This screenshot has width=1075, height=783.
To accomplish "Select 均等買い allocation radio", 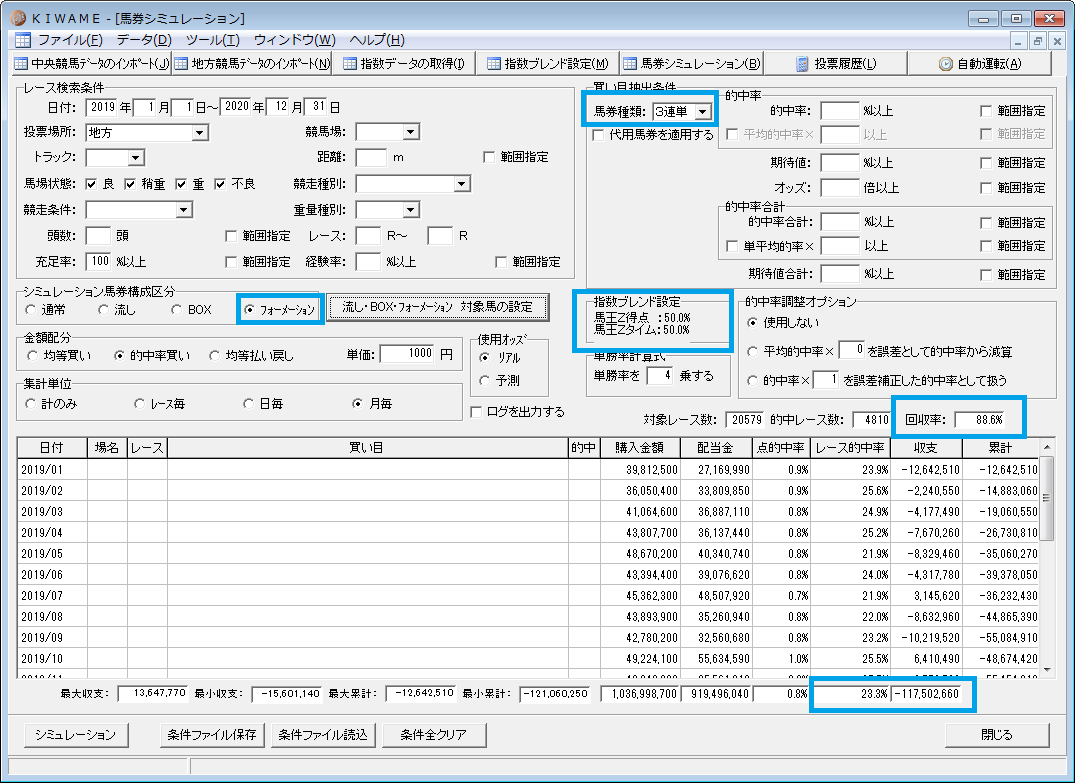I will pyautogui.click(x=32, y=356).
